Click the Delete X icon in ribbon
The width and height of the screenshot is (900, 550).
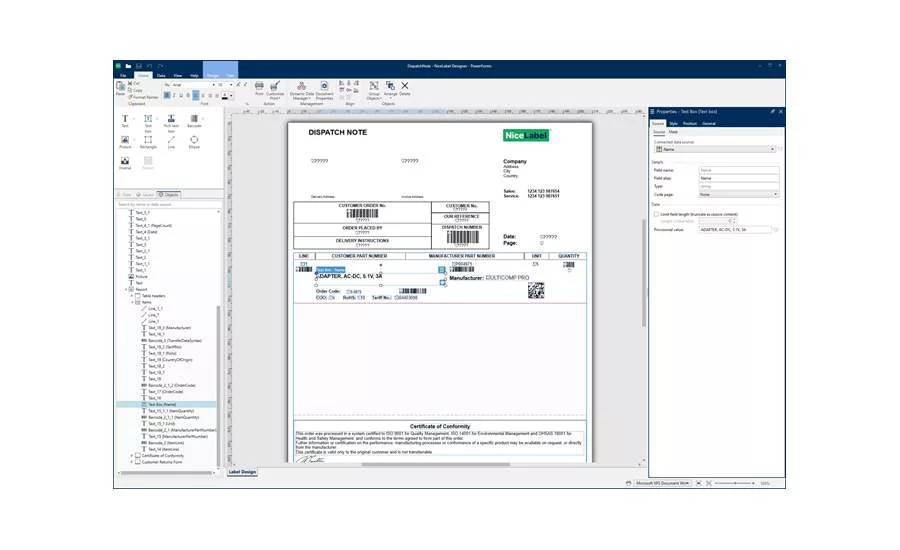click(x=405, y=88)
